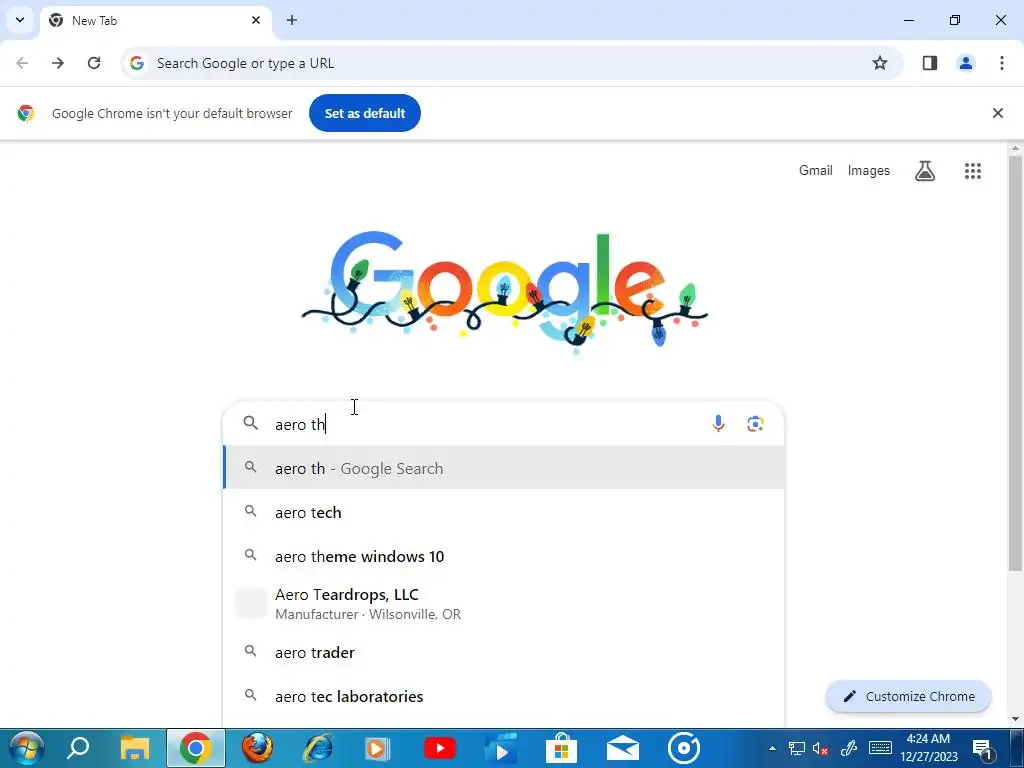The image size is (1024, 768).
Task: Add a new tab with the plus button
Action: click(x=292, y=20)
